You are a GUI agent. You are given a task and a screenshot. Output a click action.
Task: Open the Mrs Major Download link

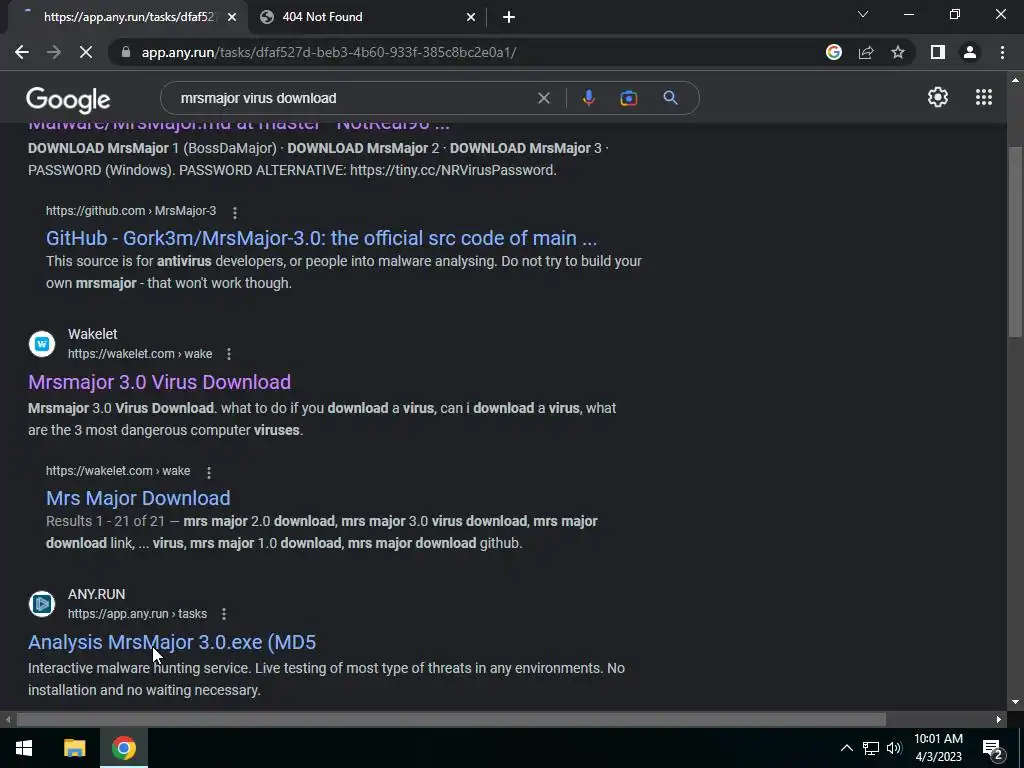pyautogui.click(x=138, y=498)
